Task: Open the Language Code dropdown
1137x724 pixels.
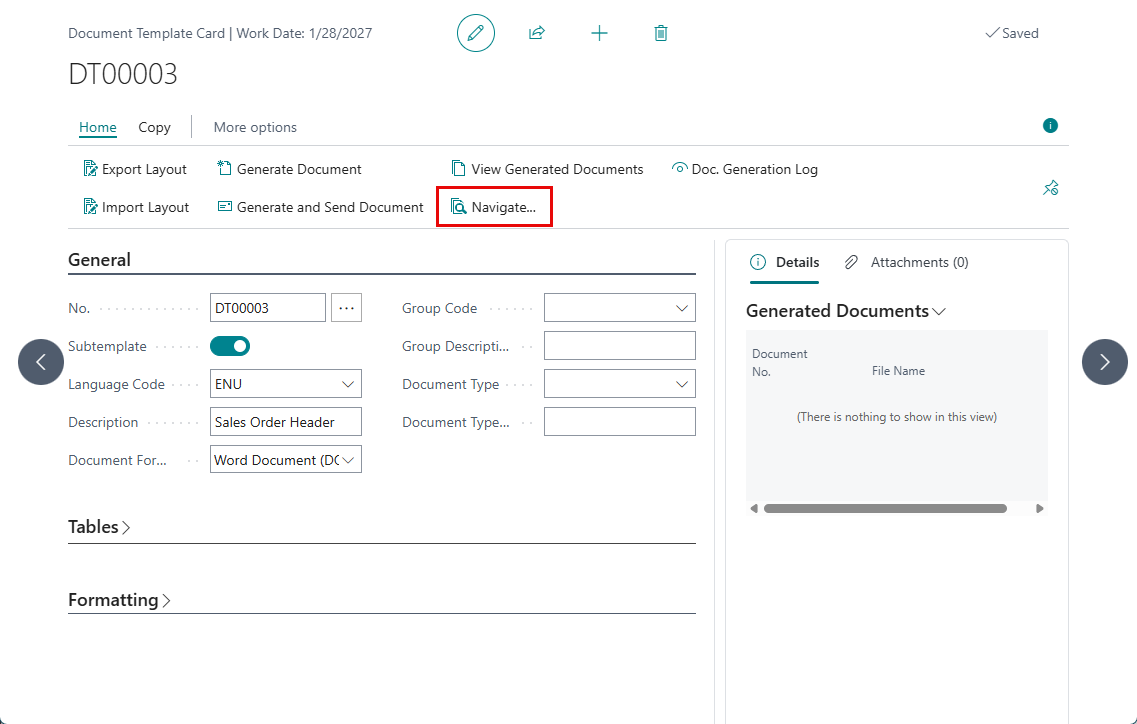Action: pos(348,384)
